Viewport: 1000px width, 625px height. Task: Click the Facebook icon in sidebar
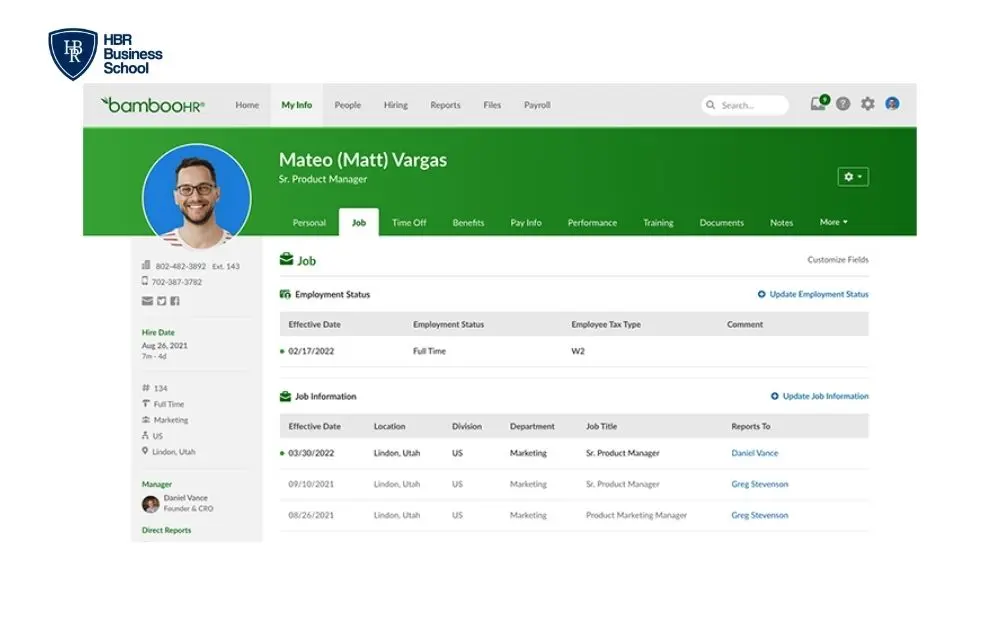[175, 301]
